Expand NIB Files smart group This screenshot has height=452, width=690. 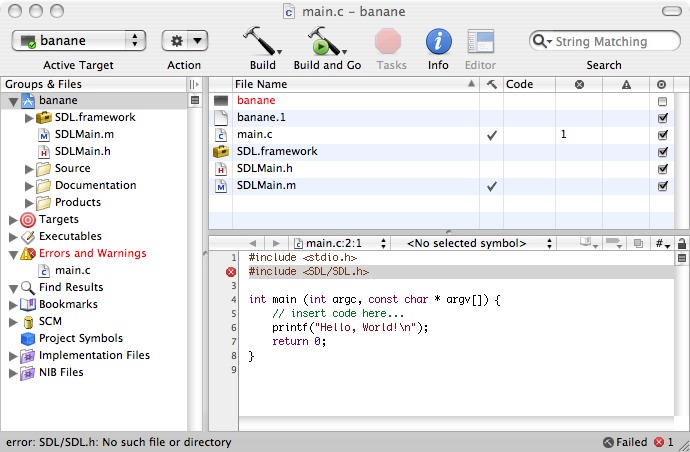13,373
